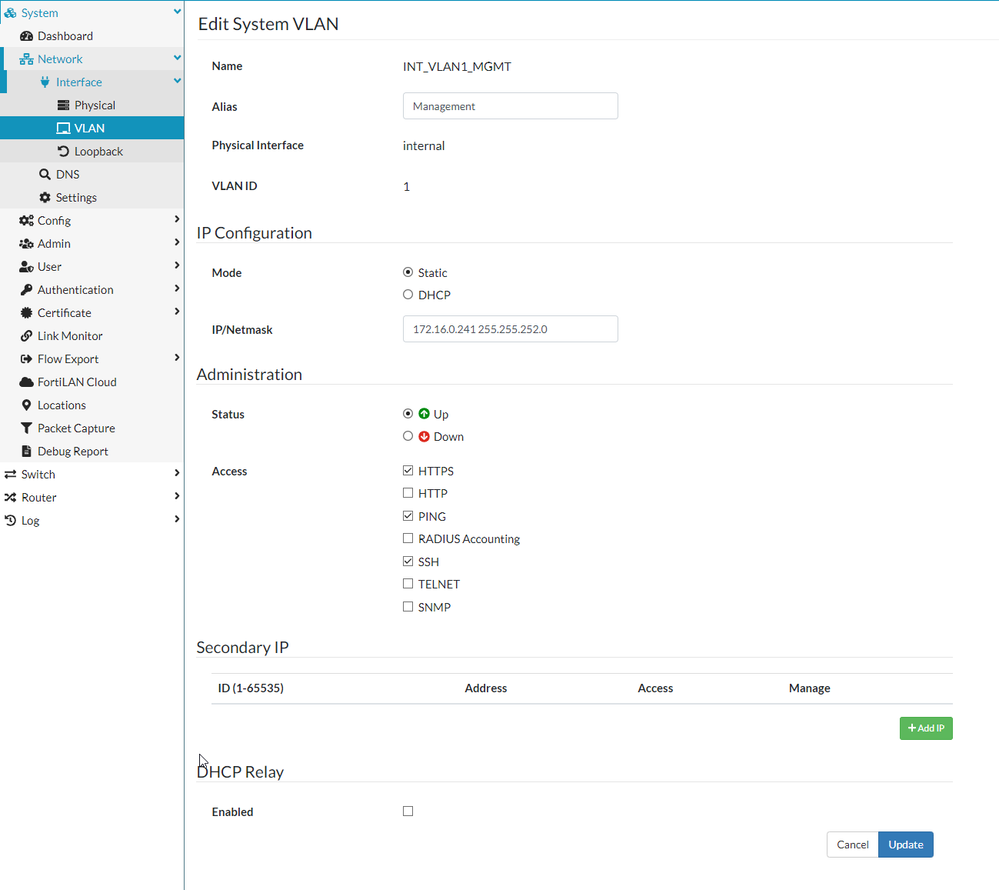Image resolution: width=999 pixels, height=890 pixels.
Task: Expand the Admin menu arrow
Action: tap(177, 242)
